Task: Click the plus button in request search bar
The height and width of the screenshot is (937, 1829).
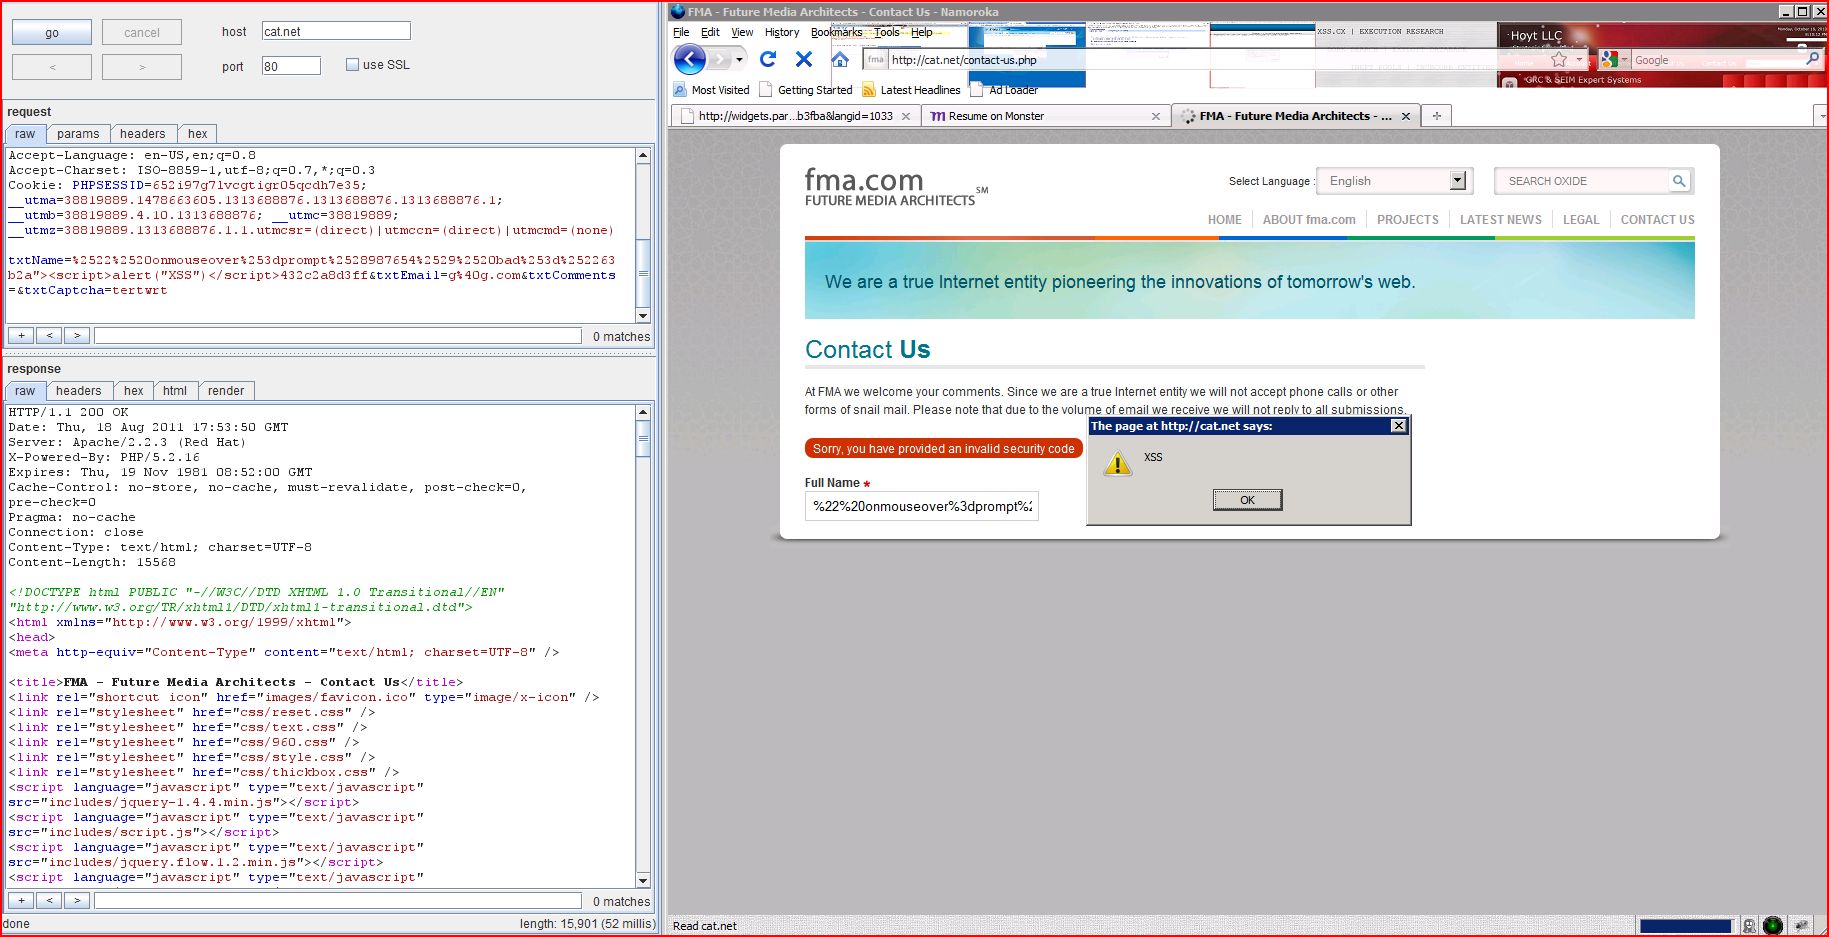Action: [21, 336]
